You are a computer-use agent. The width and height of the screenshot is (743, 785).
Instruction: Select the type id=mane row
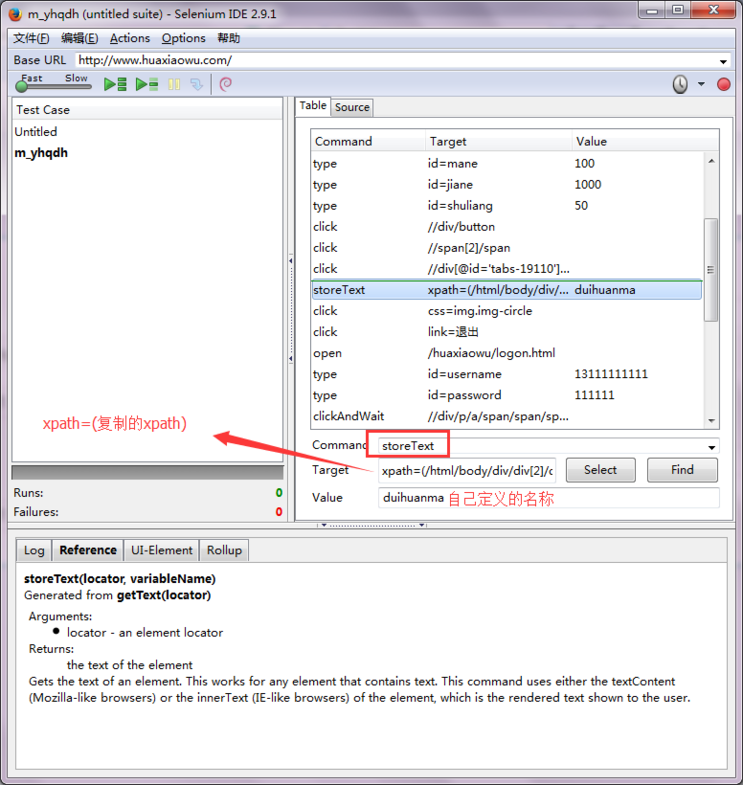click(x=506, y=164)
